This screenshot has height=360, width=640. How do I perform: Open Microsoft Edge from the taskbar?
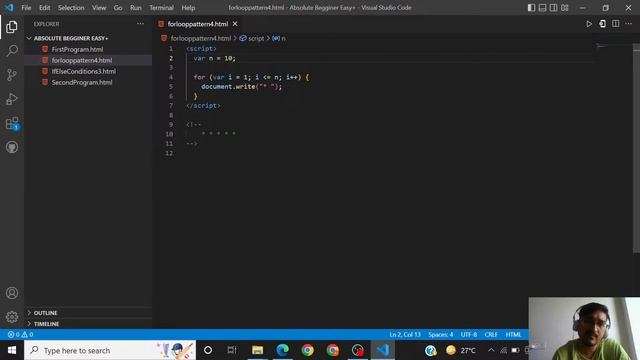tap(282, 350)
